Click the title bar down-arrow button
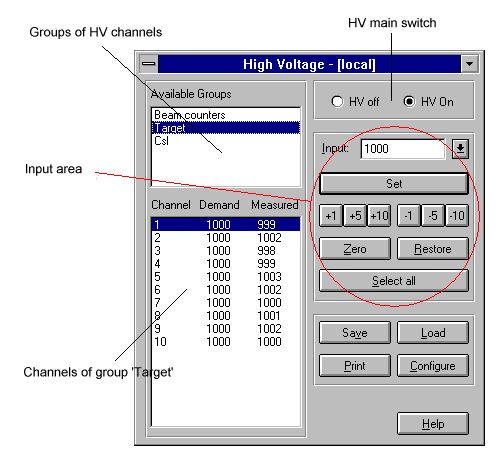500x450 pixels. pos(469,64)
